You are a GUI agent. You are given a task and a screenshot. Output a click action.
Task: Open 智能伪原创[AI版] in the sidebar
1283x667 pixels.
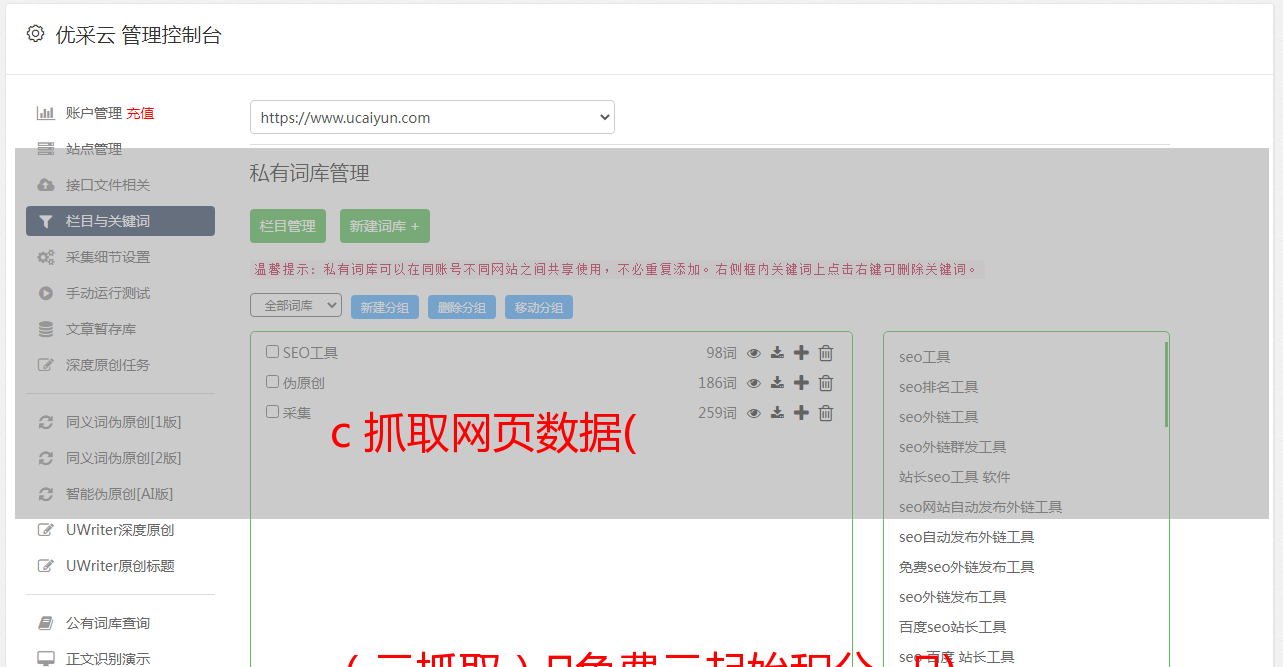tap(120, 494)
